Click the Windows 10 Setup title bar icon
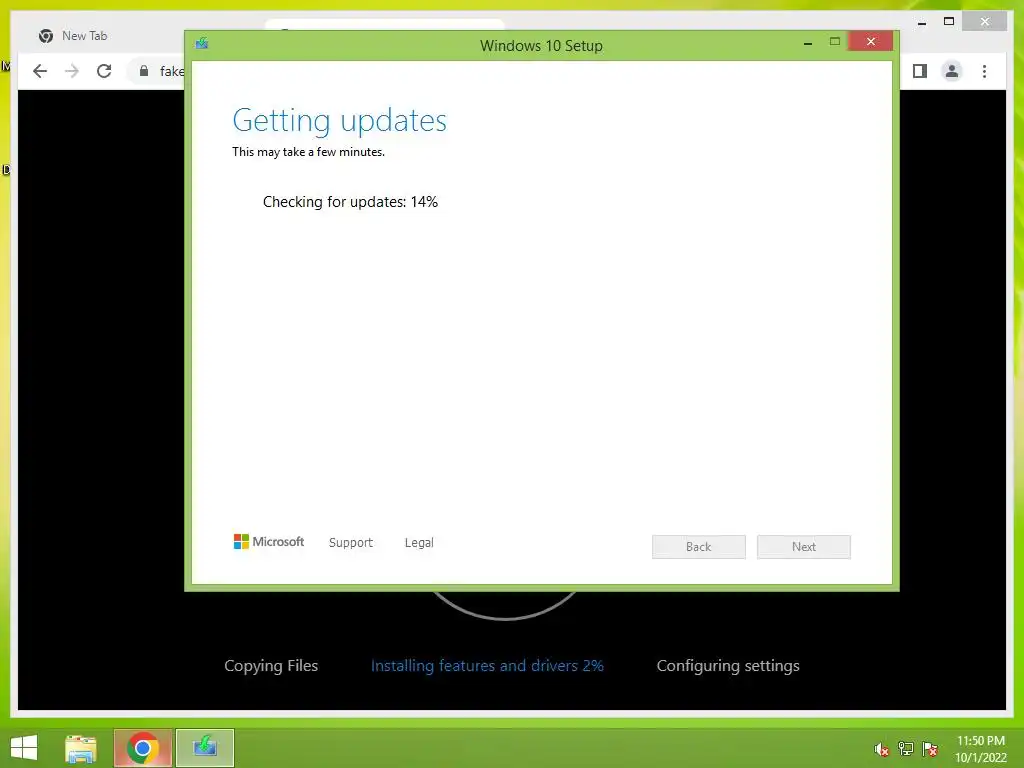The width and height of the screenshot is (1024, 768). pyautogui.click(x=202, y=44)
